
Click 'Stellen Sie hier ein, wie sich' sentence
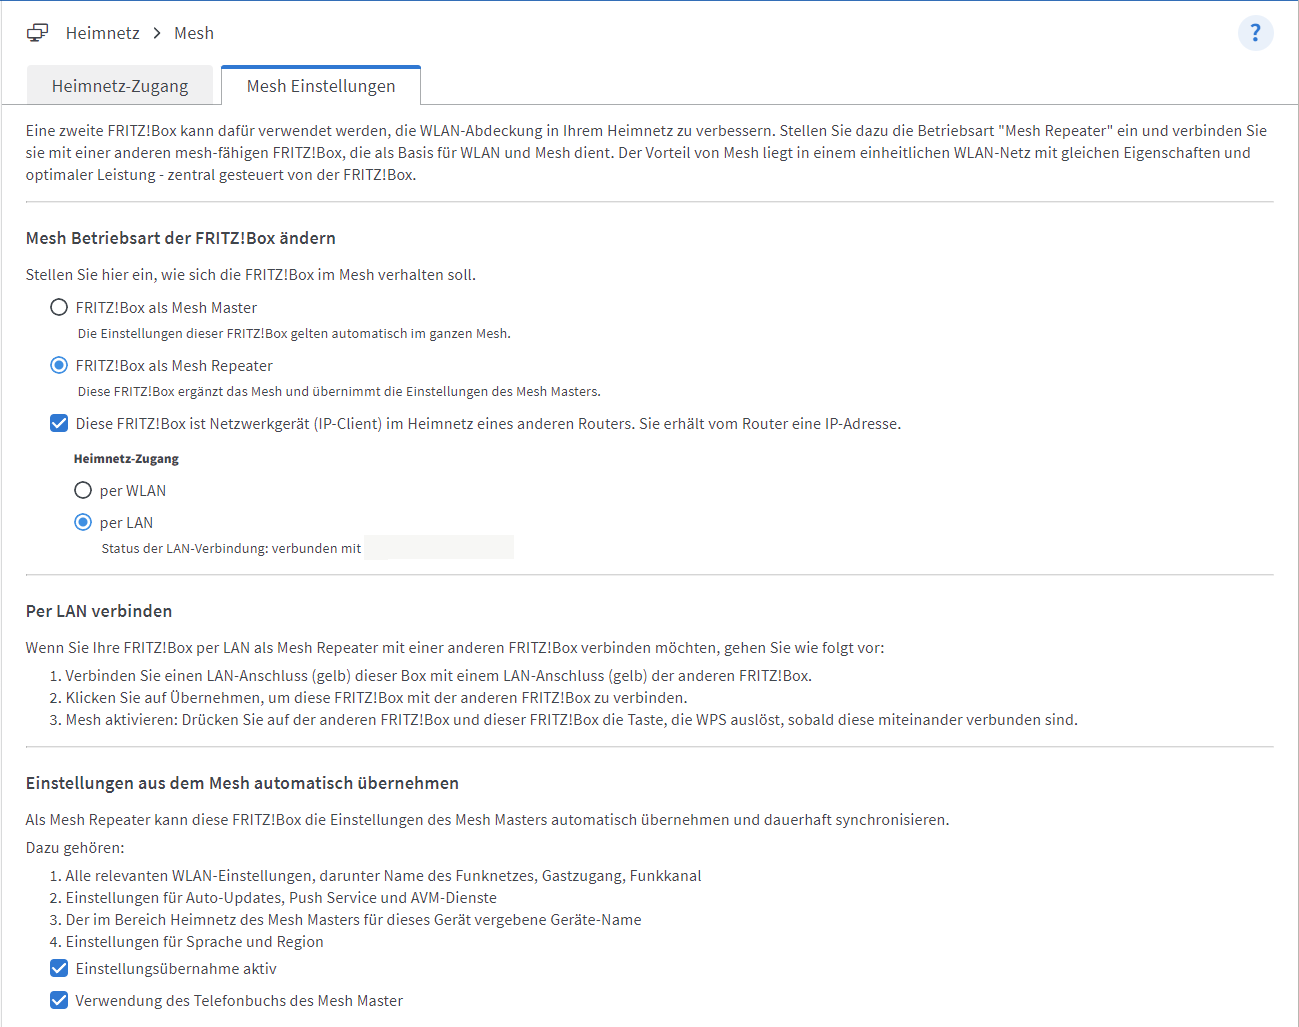251,275
